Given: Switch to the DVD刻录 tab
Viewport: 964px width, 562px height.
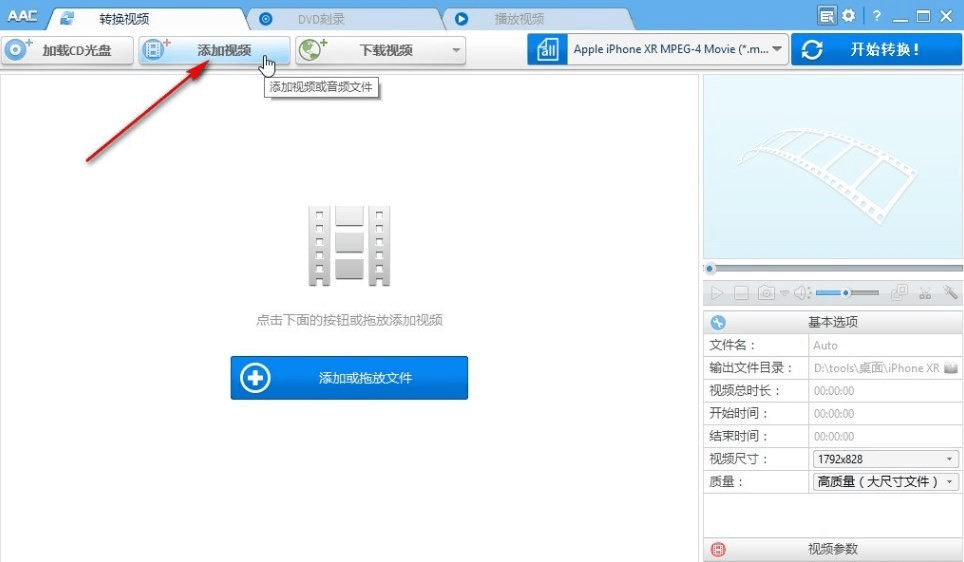Looking at the screenshot, I should (321, 19).
